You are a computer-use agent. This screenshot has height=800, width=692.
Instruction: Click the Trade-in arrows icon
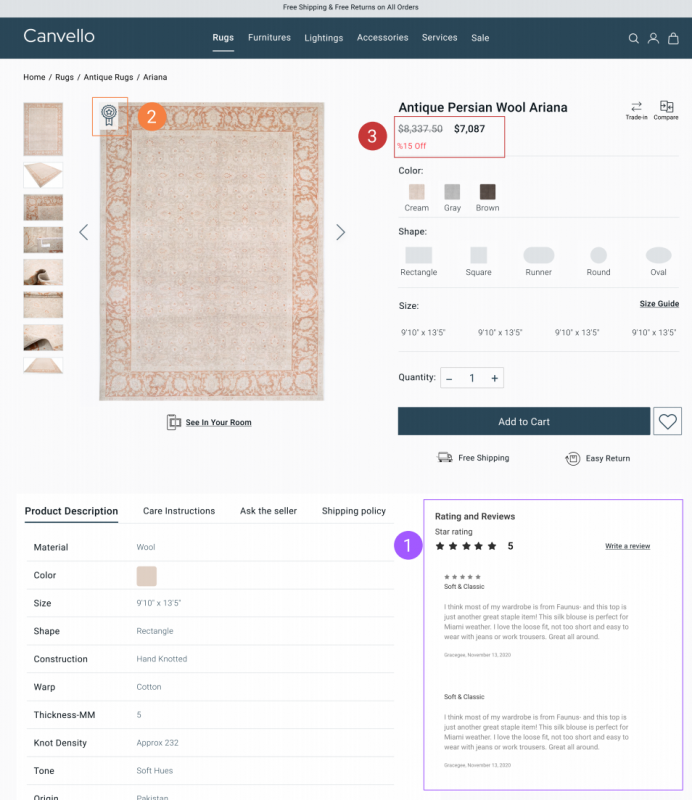click(x=636, y=107)
